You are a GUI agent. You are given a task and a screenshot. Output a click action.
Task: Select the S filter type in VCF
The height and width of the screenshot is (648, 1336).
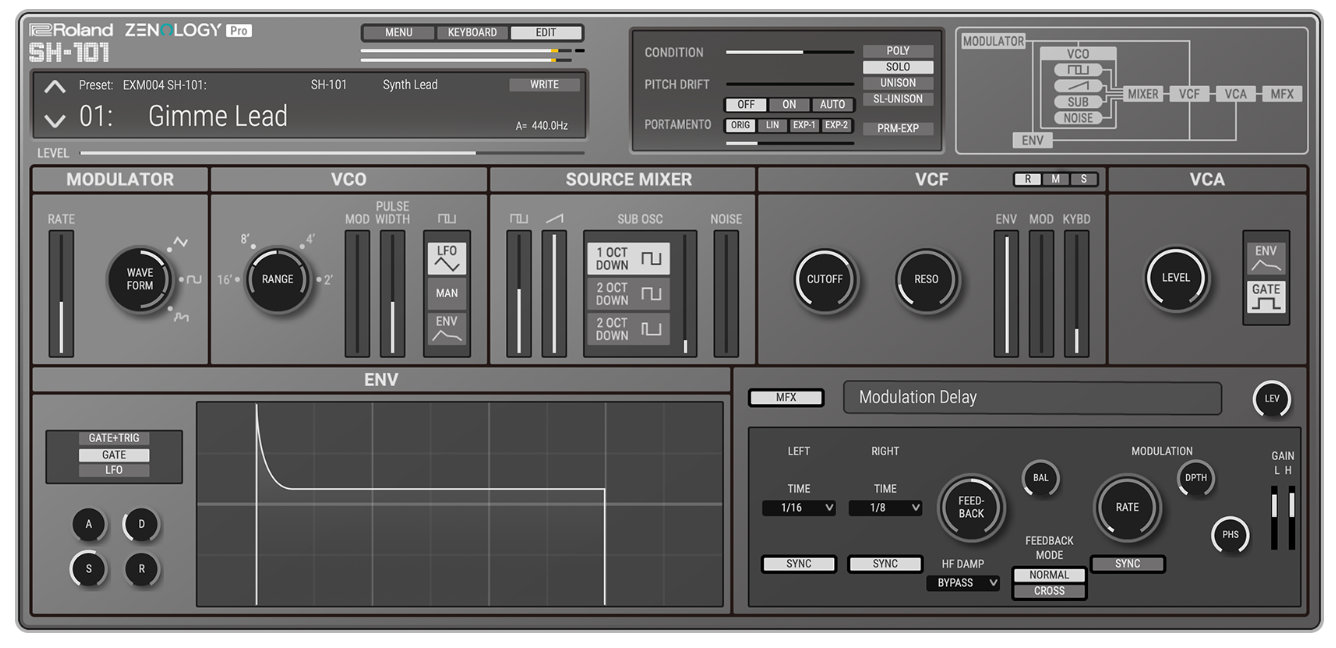click(x=1084, y=179)
